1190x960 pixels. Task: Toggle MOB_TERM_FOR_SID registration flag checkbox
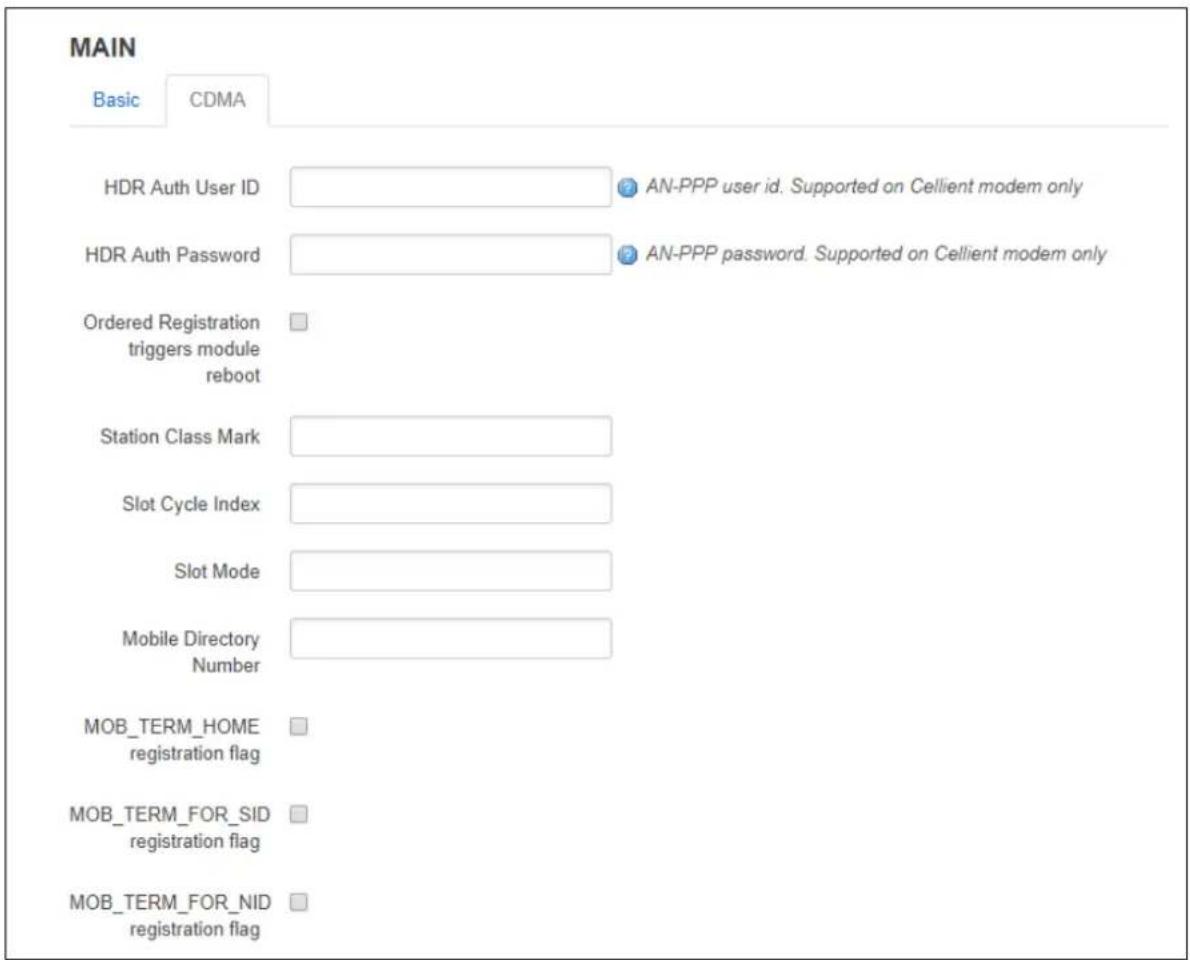tap(299, 814)
